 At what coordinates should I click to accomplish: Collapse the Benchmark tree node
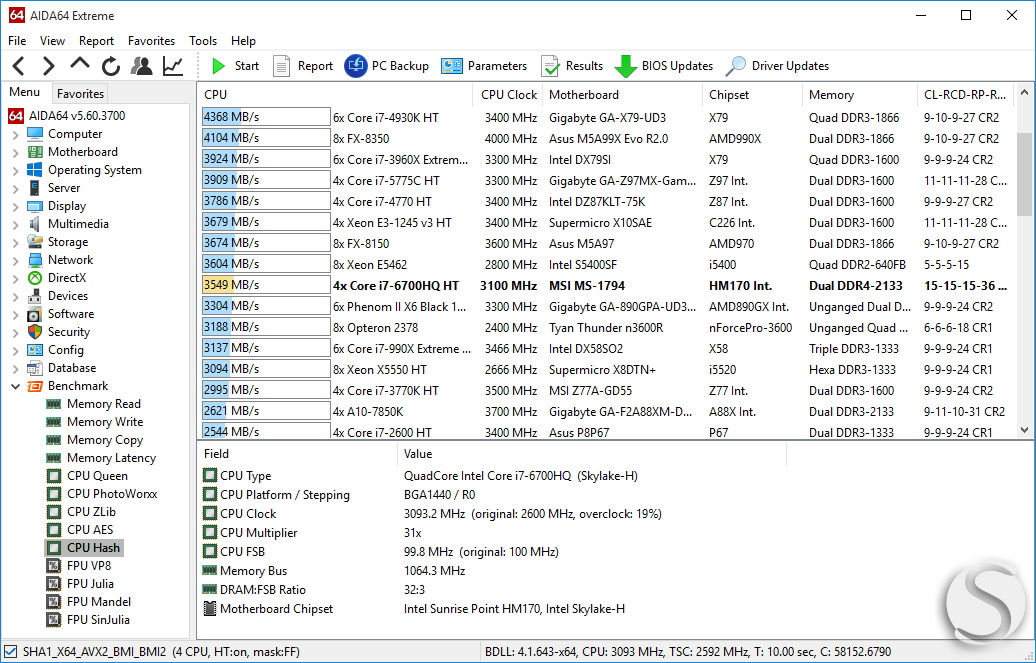coord(16,386)
